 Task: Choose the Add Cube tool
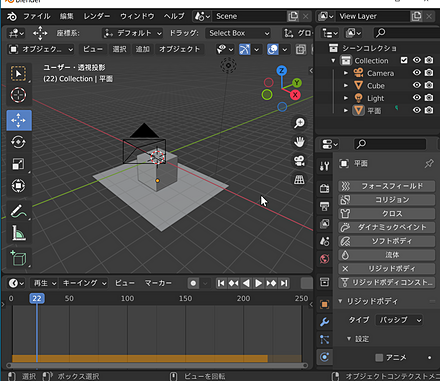coord(18,258)
